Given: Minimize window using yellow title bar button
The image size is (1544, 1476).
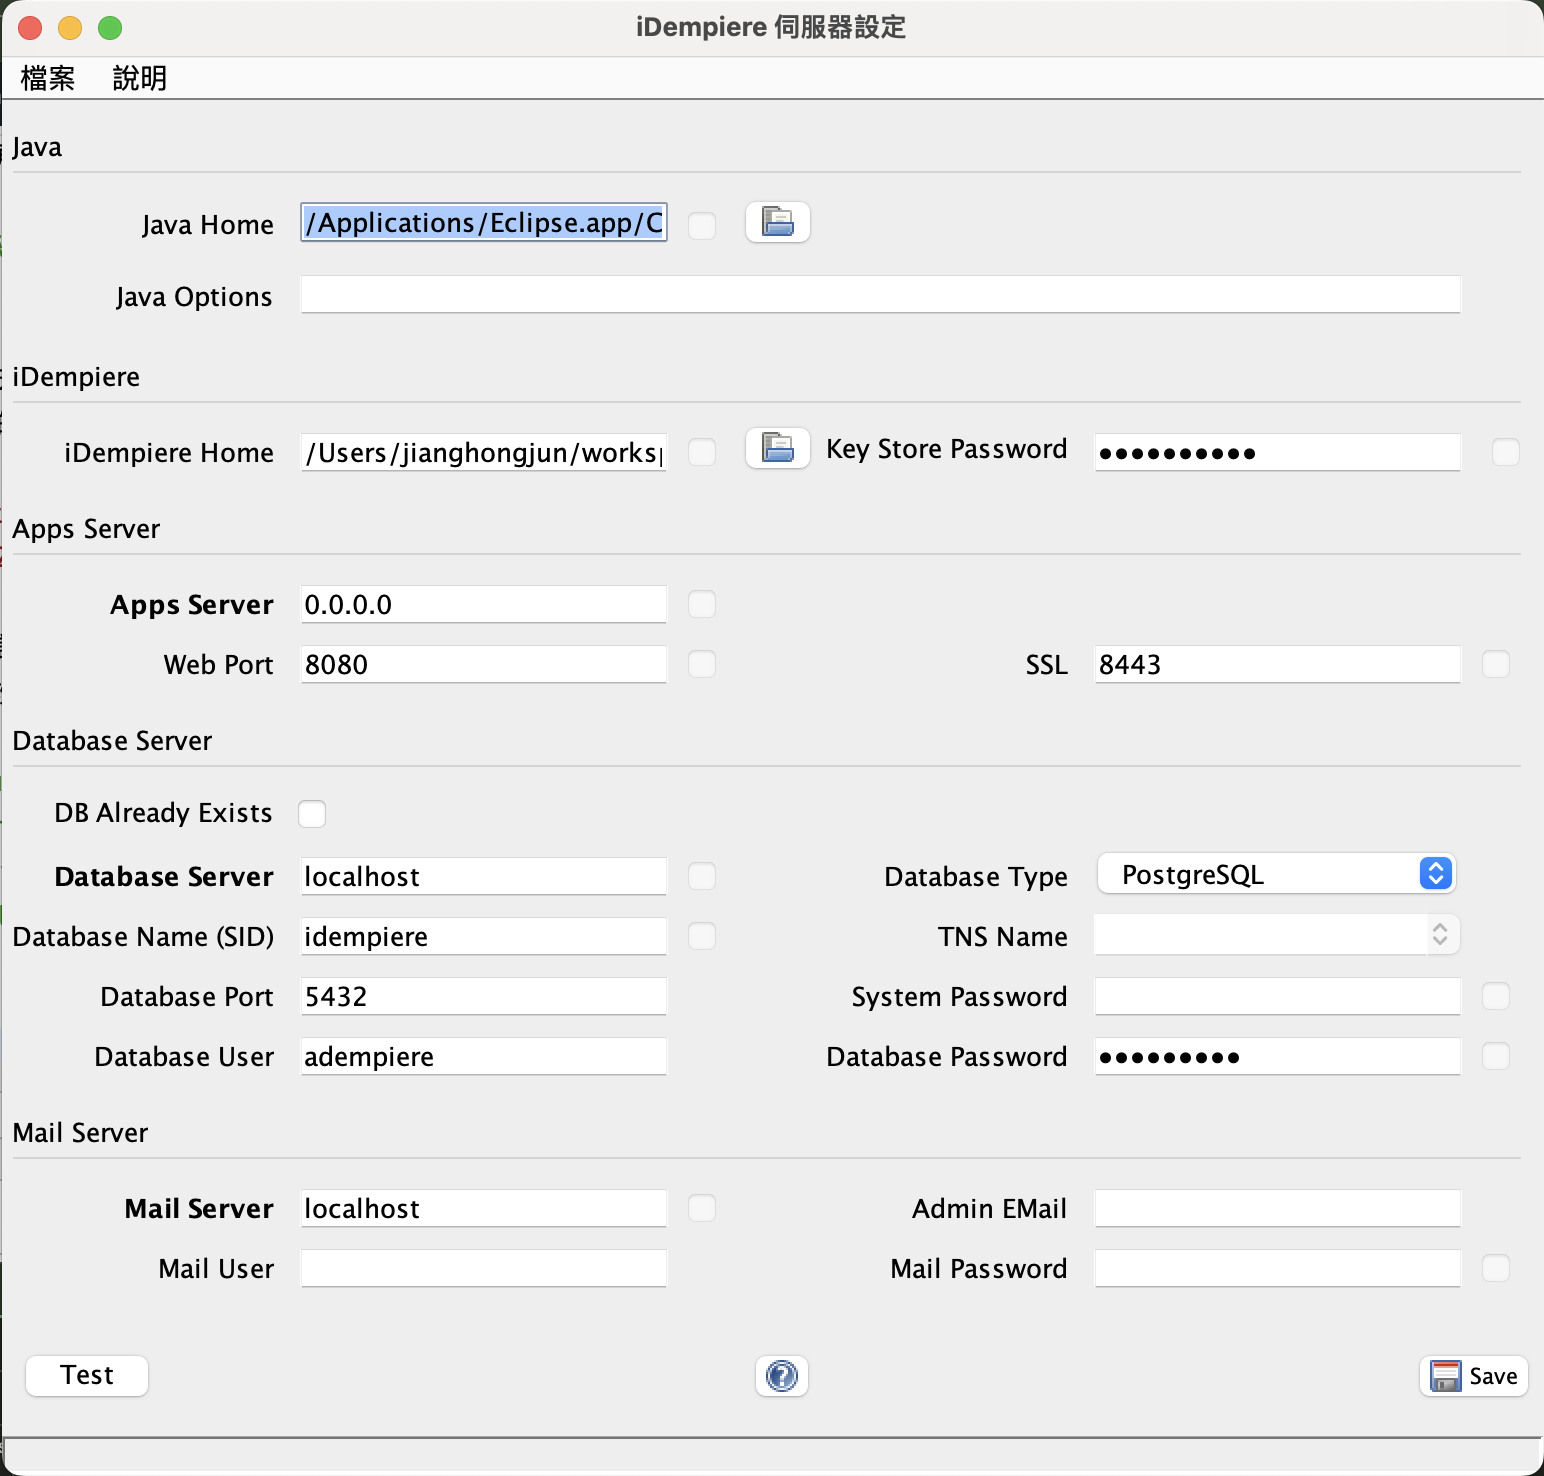Looking at the screenshot, I should (70, 28).
